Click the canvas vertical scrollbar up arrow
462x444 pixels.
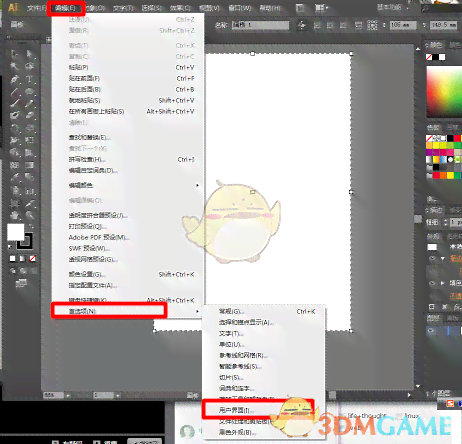(x=418, y=49)
